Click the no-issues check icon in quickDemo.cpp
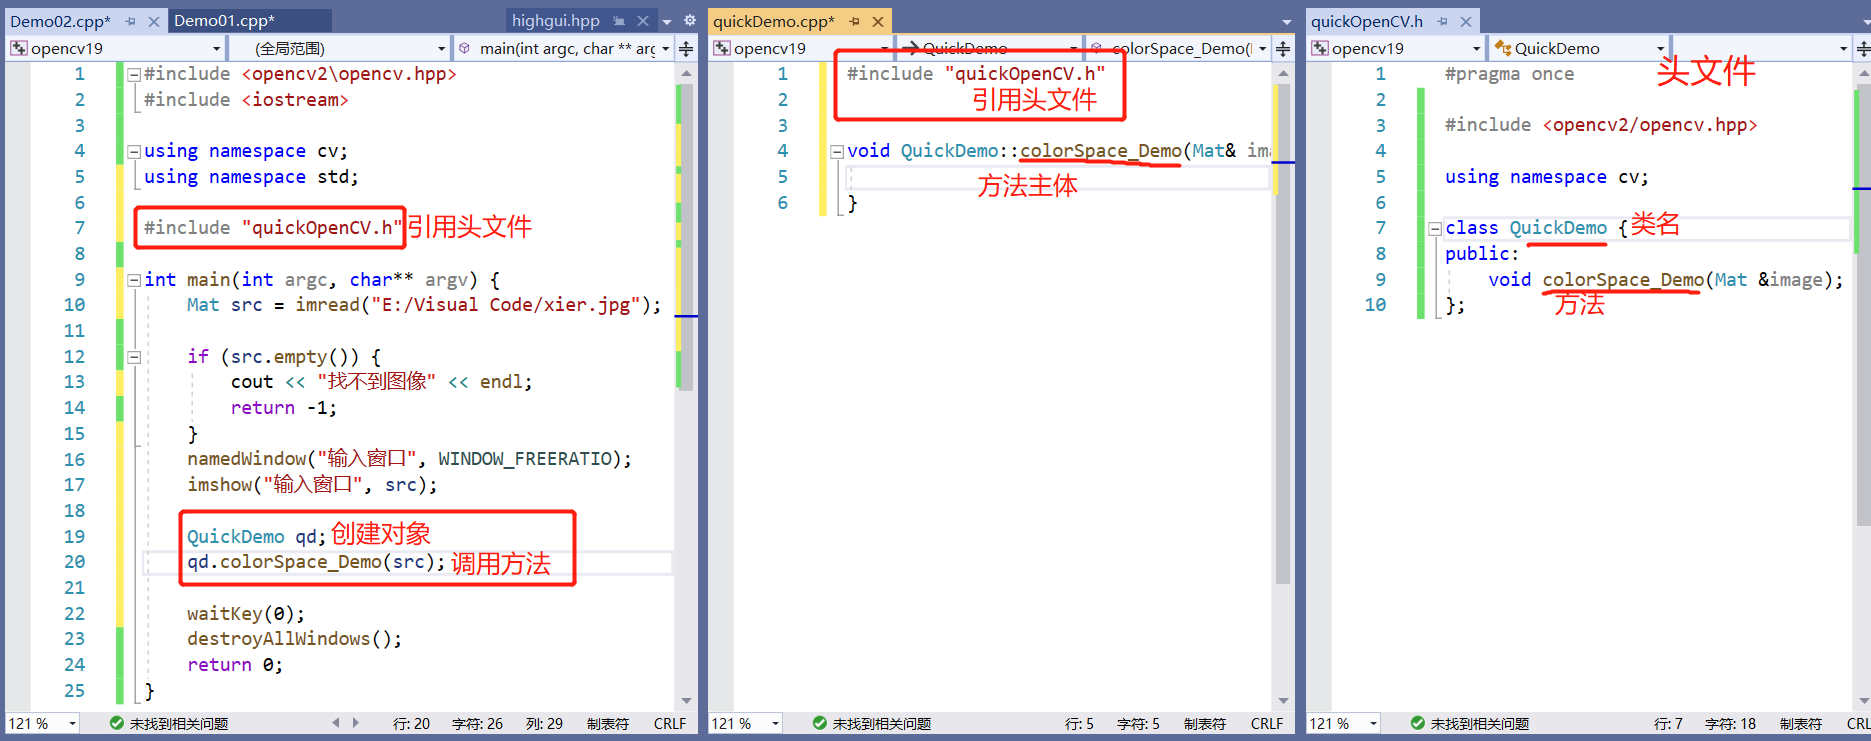The image size is (1871, 741). pos(820,723)
